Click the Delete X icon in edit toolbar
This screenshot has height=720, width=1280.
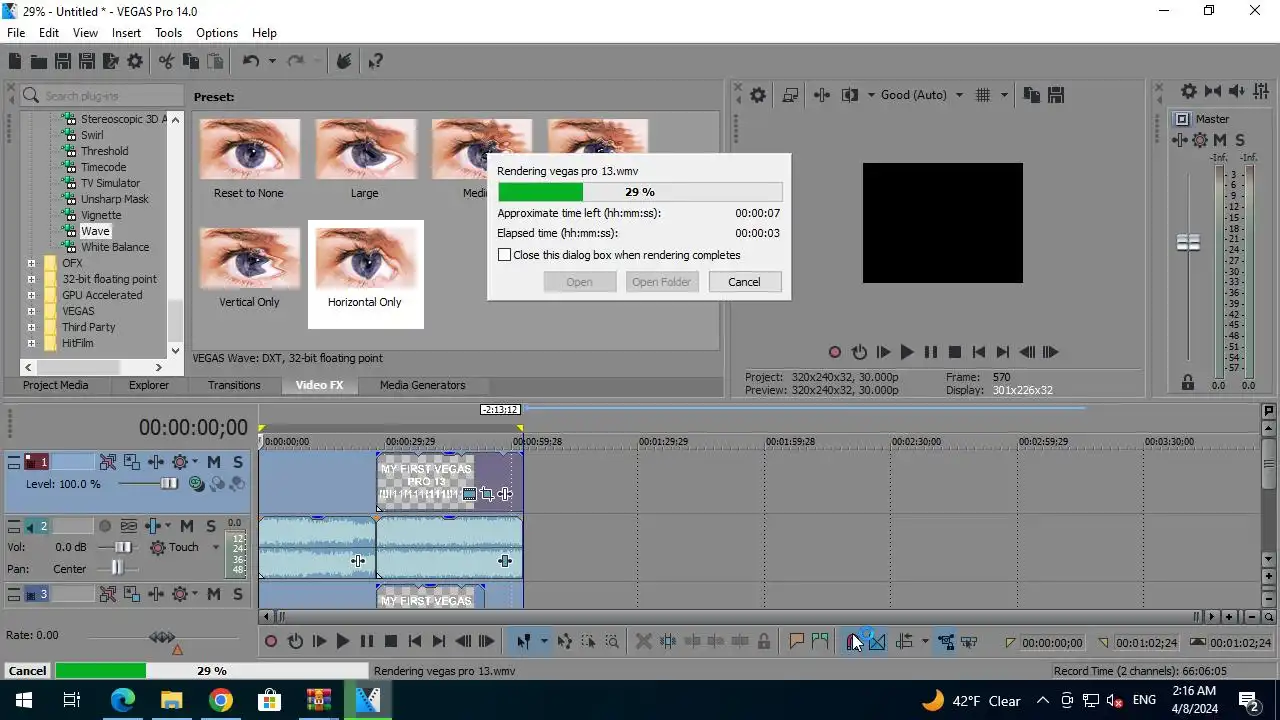coord(644,642)
